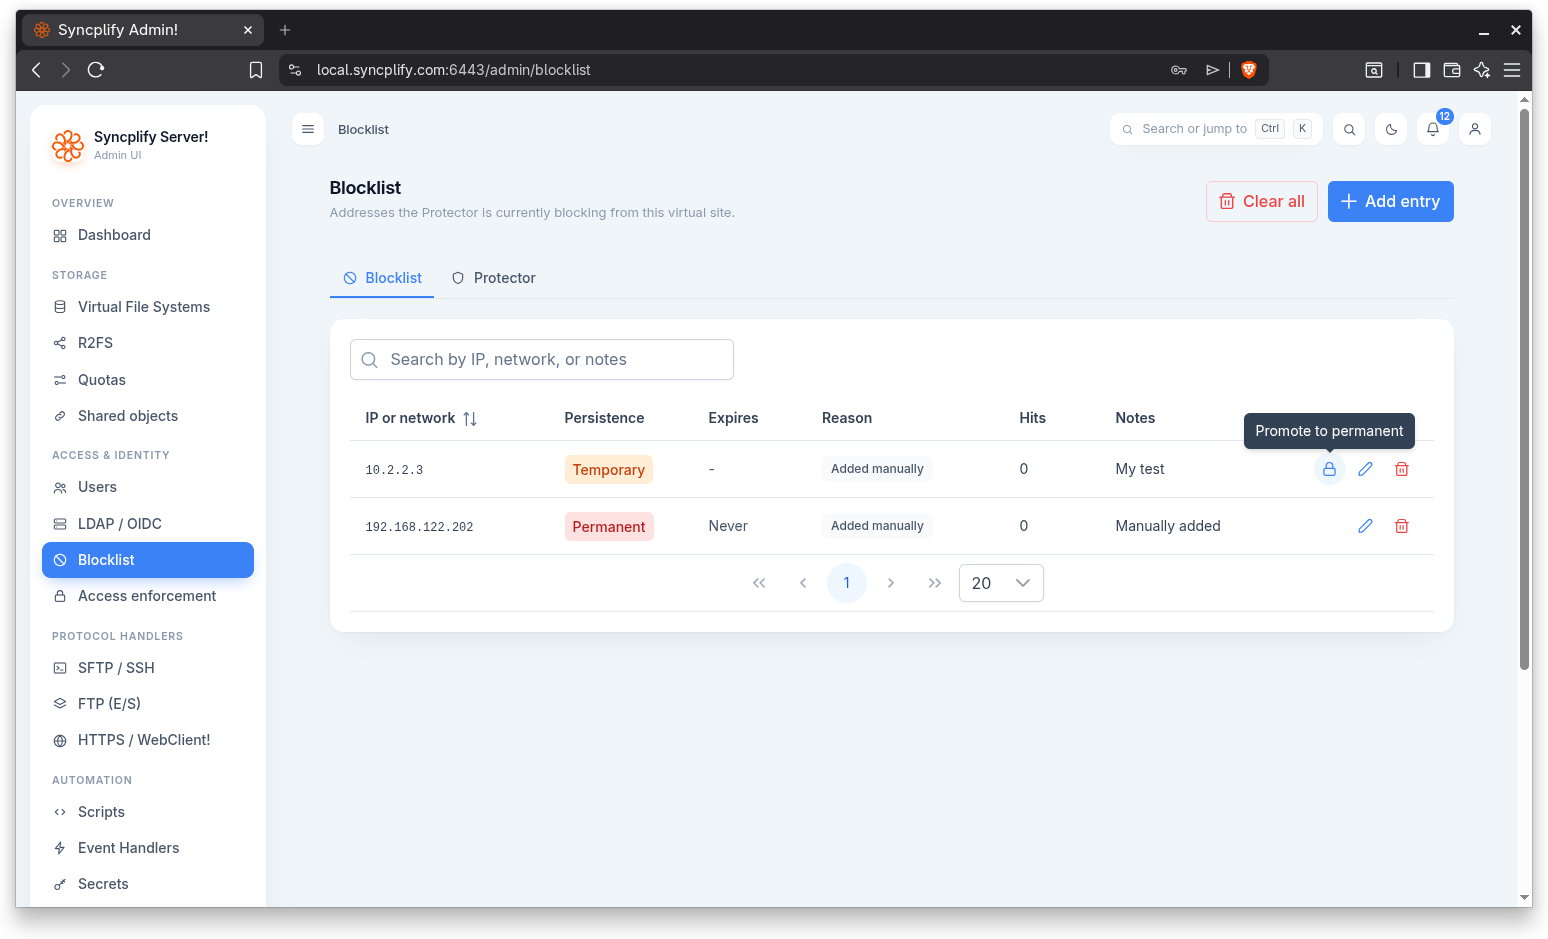1548x939 pixels.
Task: Sort by IP or network column arrows
Action: (470, 419)
